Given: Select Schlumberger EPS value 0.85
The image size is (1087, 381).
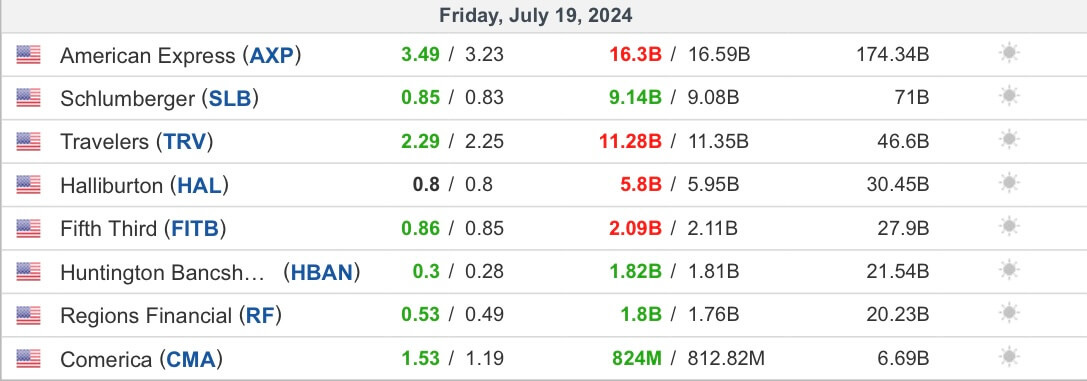Looking at the screenshot, I should 420,98.
